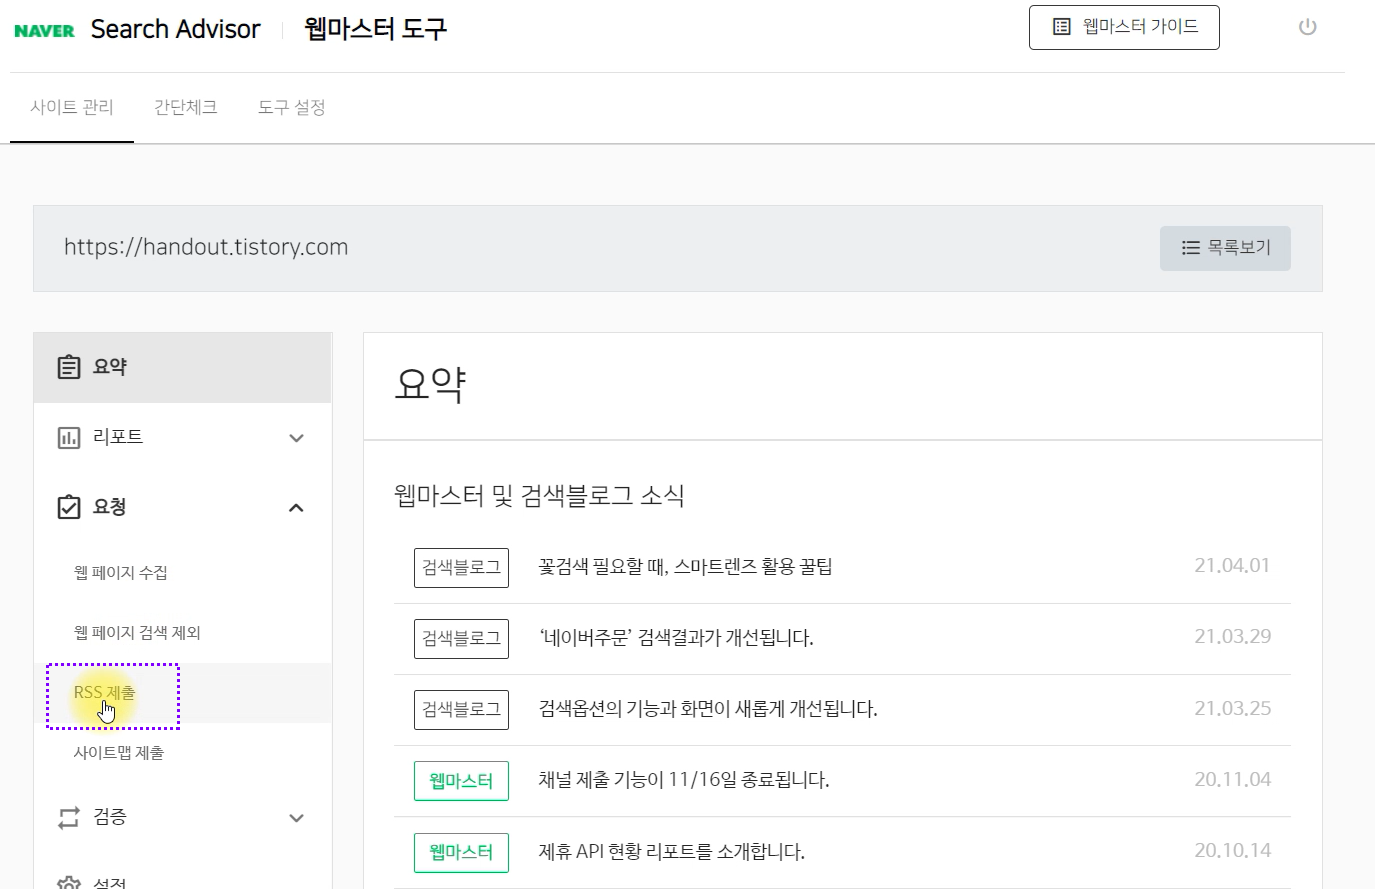
Task: Open news '꽃검색 필요할 때, 스마트렌즈 활용 꿀팁'
Action: tap(685, 567)
